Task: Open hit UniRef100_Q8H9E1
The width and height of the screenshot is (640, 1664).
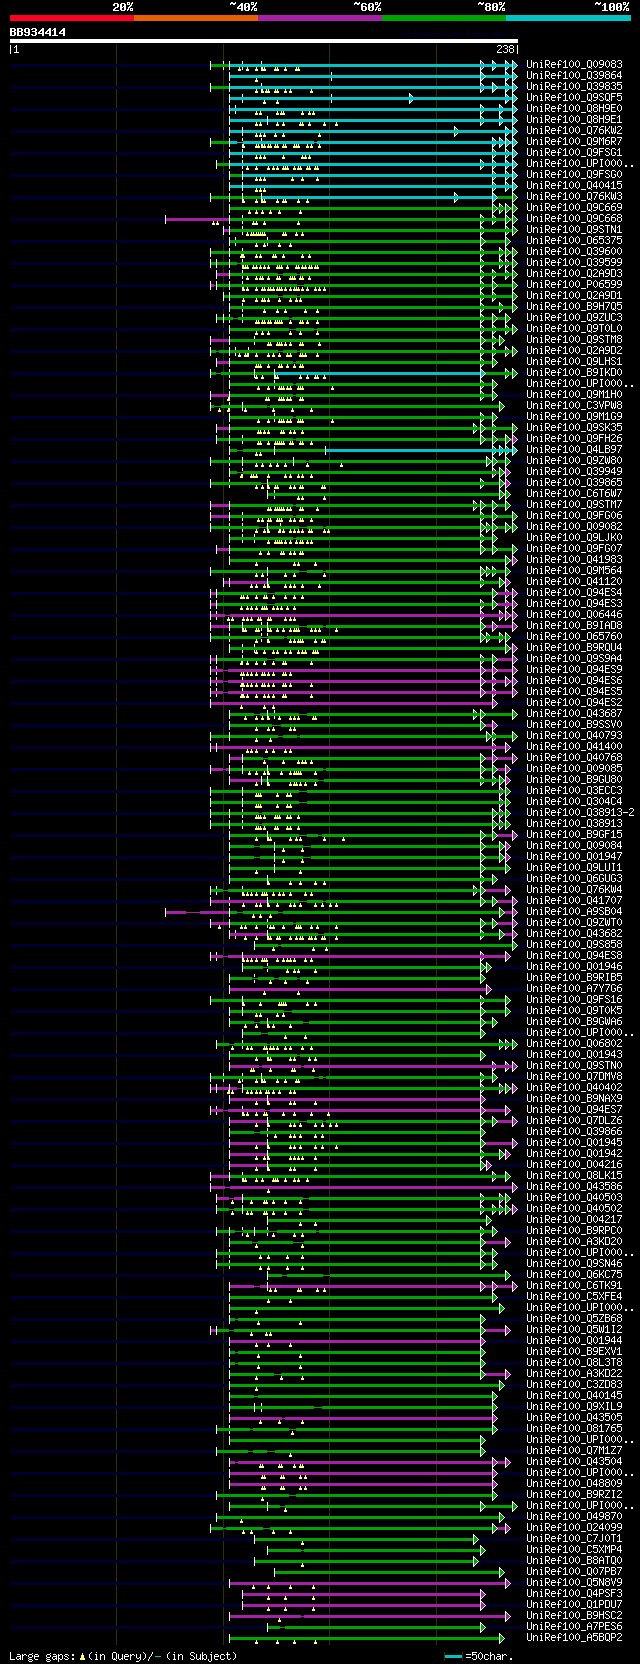Action: [x=574, y=119]
